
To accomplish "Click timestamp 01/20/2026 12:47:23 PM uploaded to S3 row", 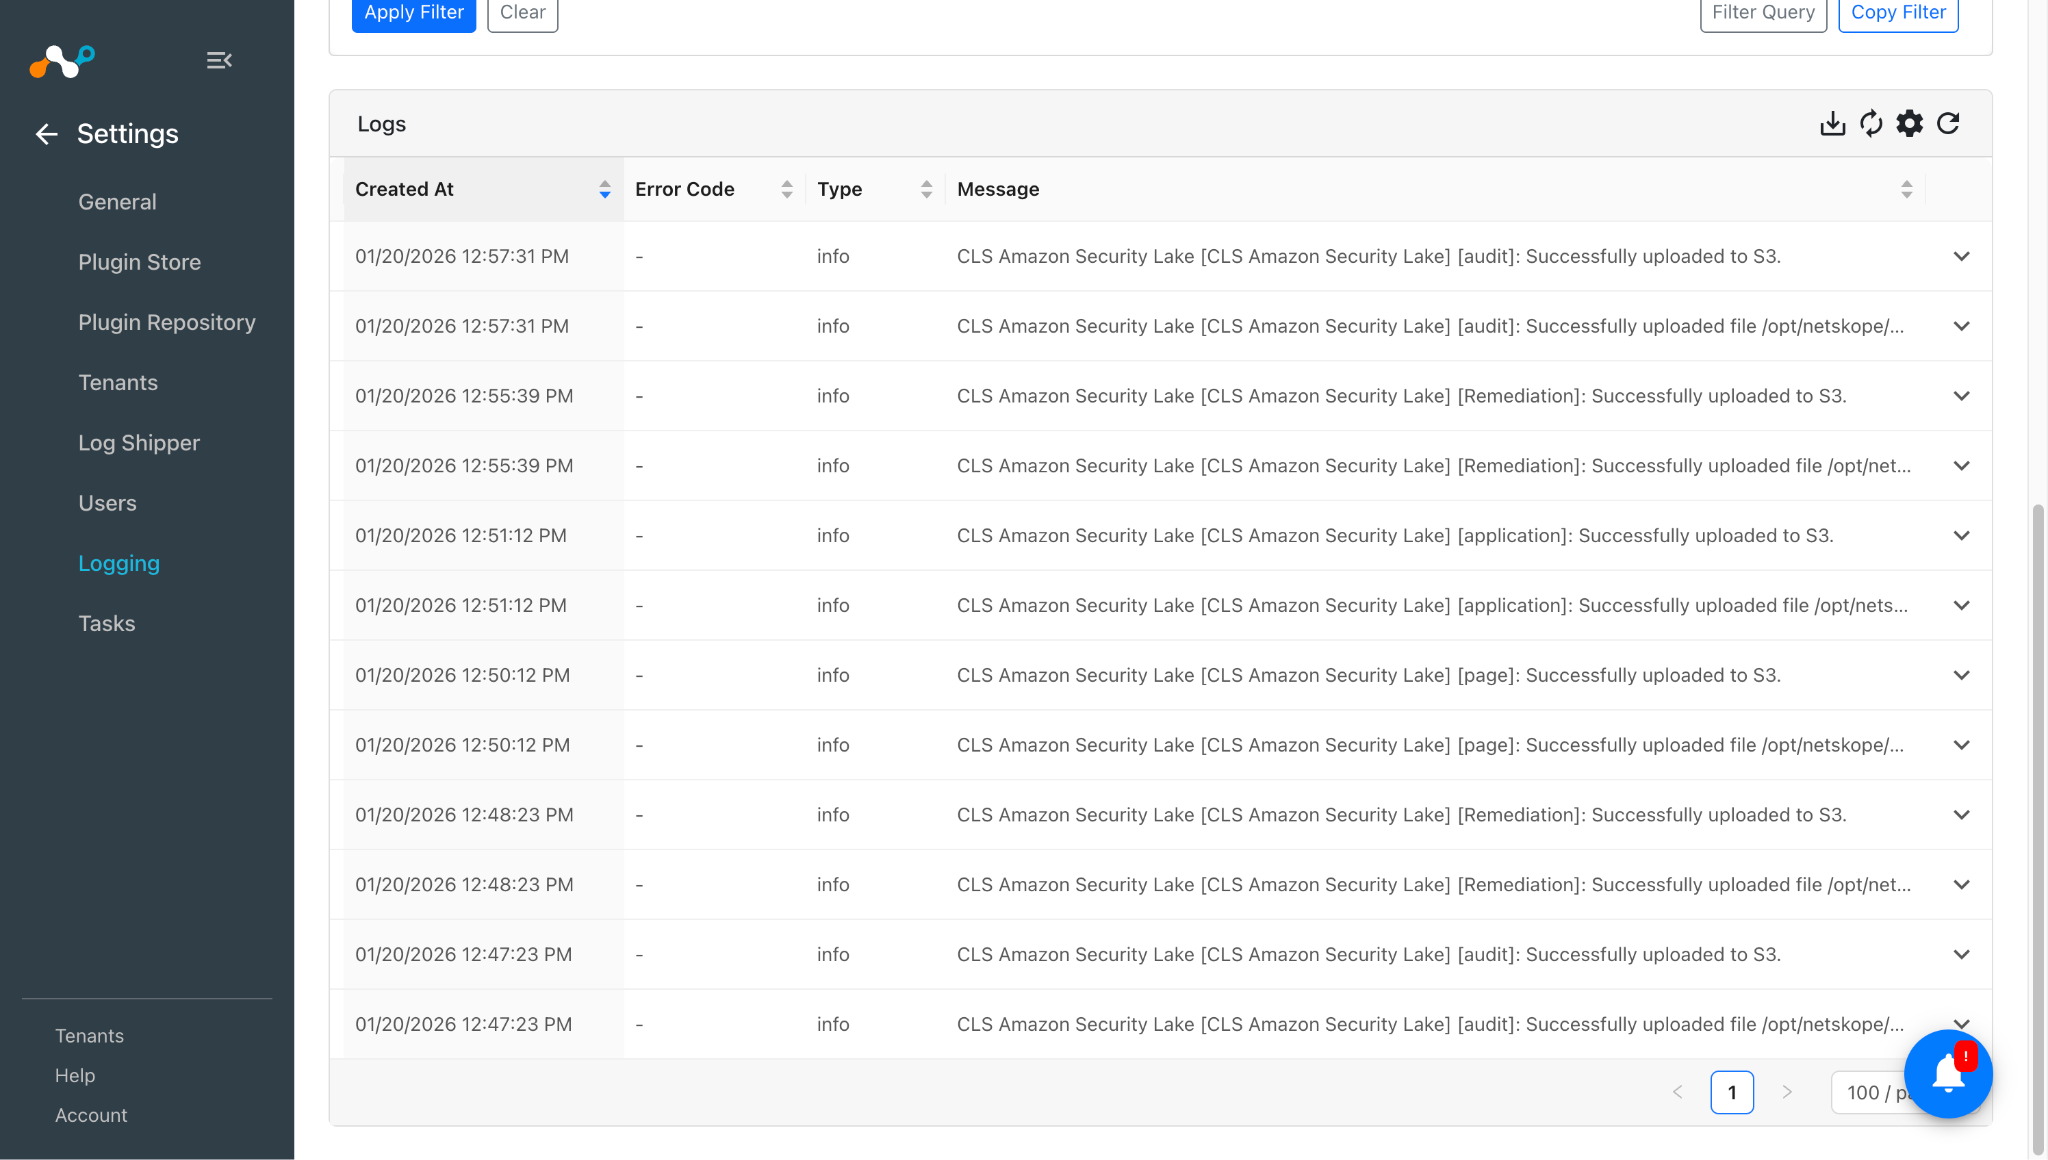I will [464, 954].
